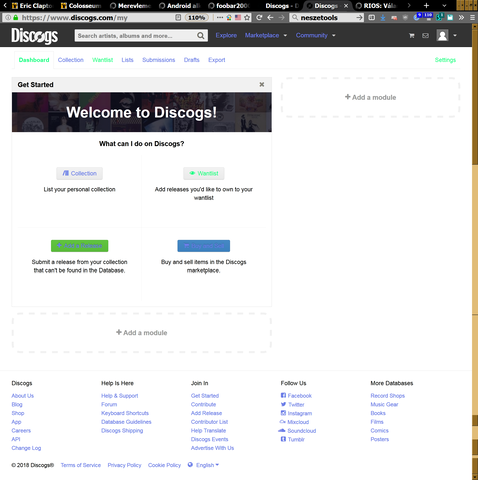Viewport: 478px width, 480px height.
Task: Click the globe language icon
Action: (x=190, y=465)
